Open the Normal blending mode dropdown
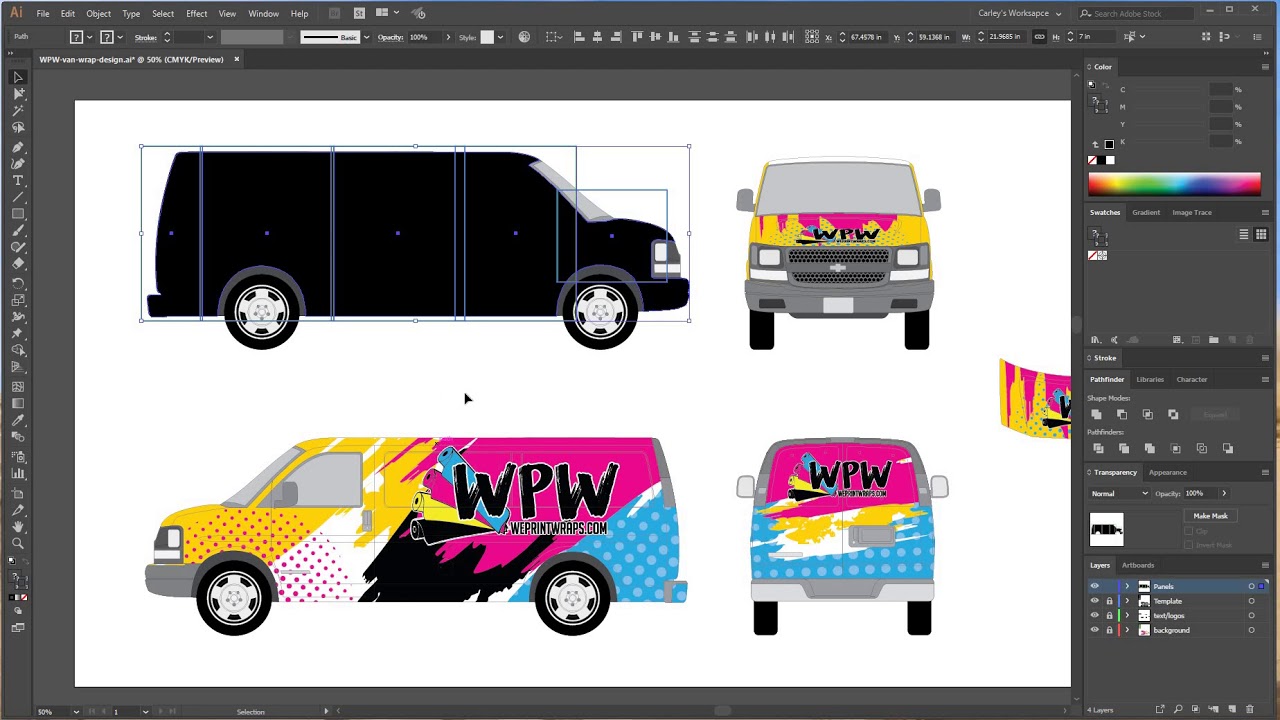1280x720 pixels. click(x=1119, y=494)
